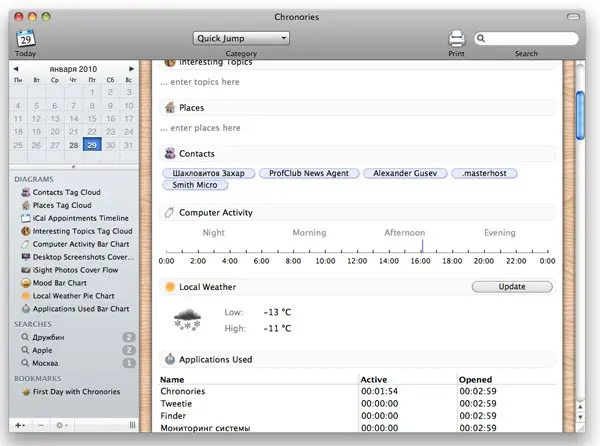Open iCal Appointments Timeline diagram
Screen dimensions: 600x446
click(x=80, y=218)
